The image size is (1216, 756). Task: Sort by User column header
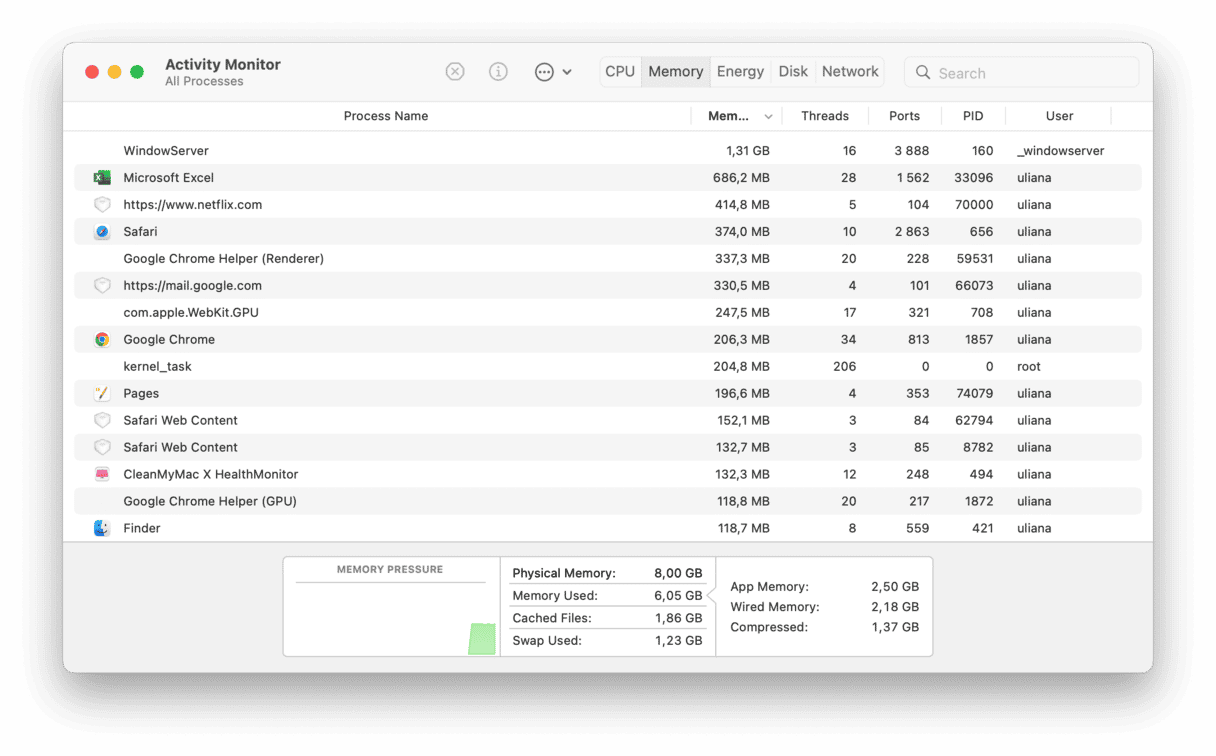click(x=1059, y=116)
